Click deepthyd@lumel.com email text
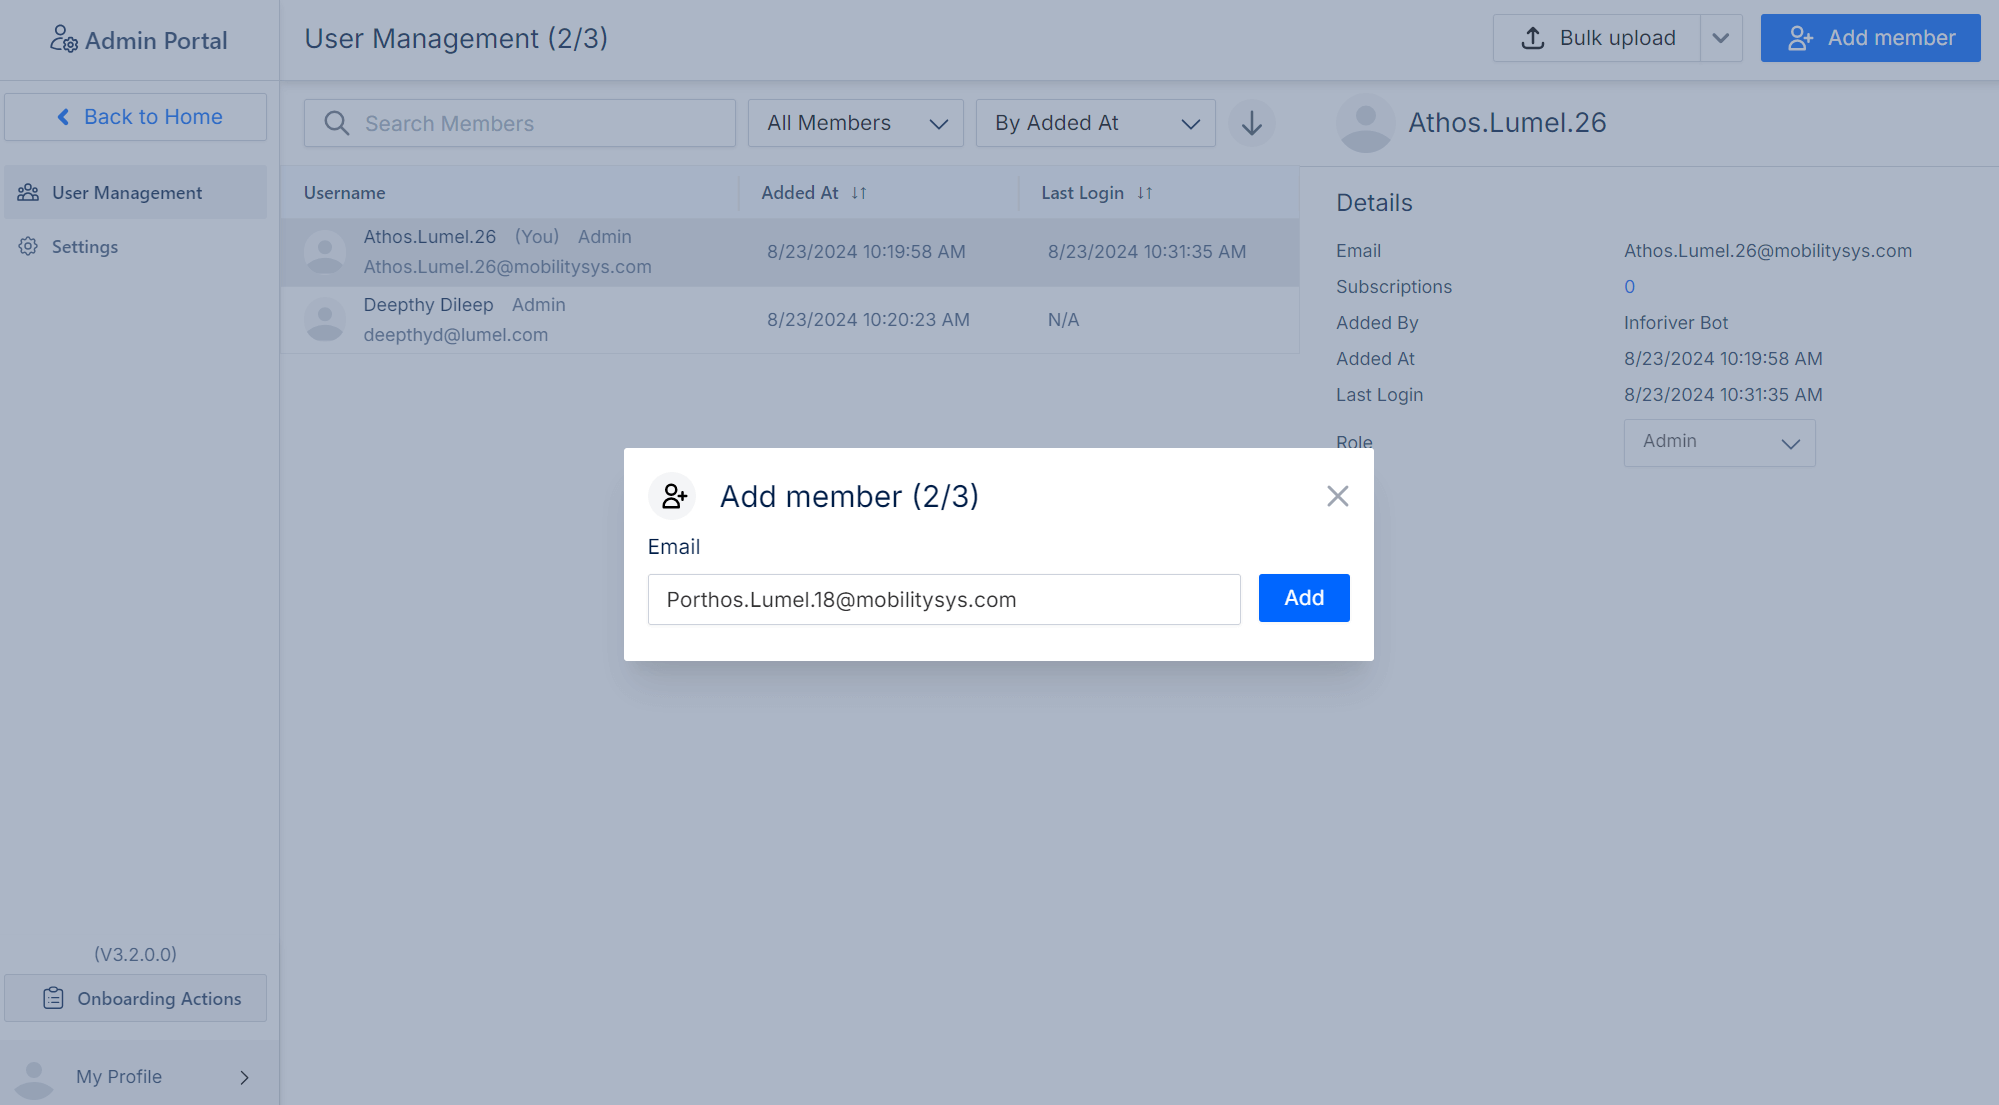 [x=455, y=335]
